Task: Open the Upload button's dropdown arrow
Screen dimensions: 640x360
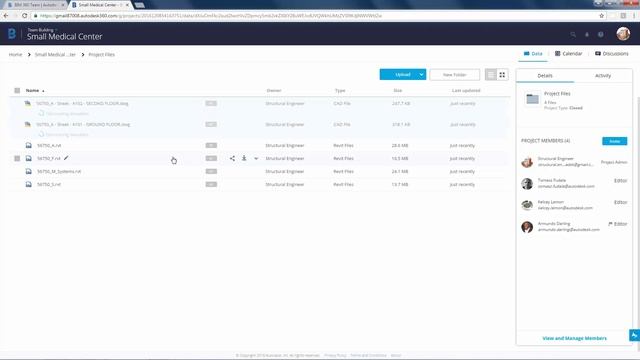Action: coord(421,75)
